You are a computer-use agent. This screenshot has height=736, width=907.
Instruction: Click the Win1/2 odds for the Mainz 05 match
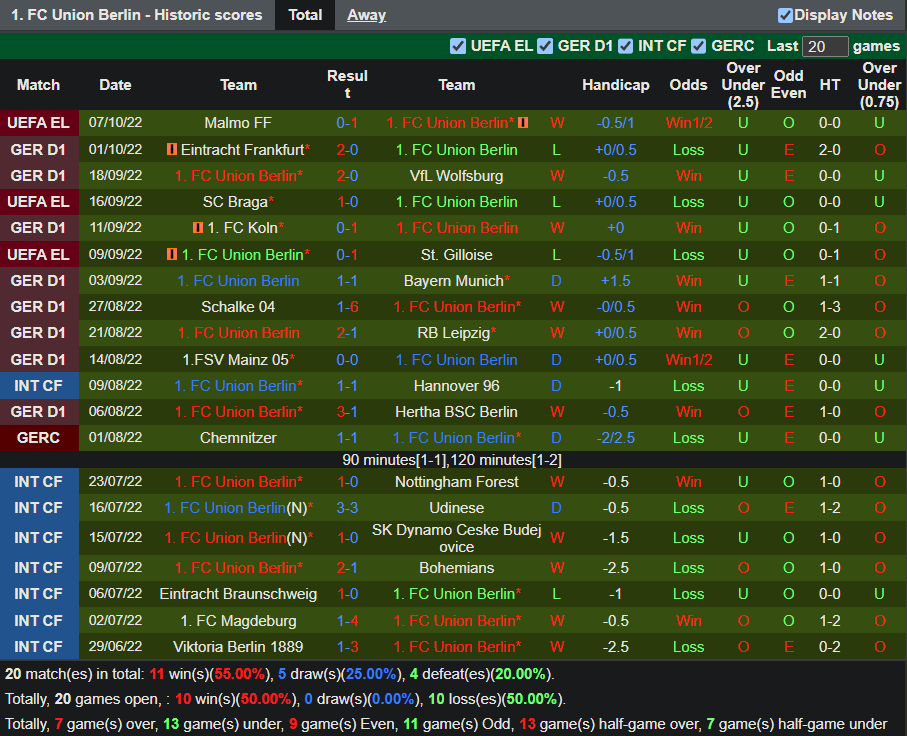(688, 360)
